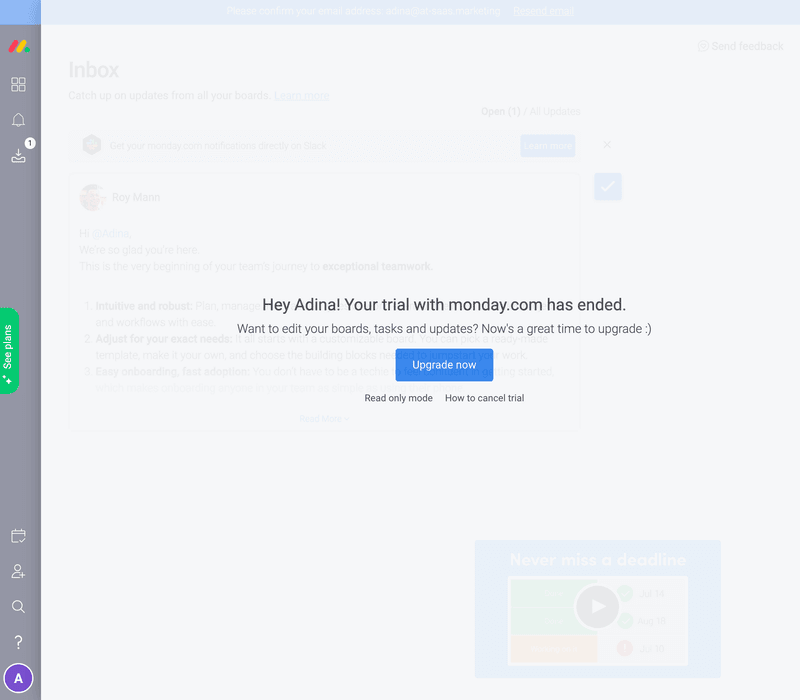Image resolution: width=800 pixels, height=700 pixels.
Task: Open My Week calendar icon
Action: tap(18, 537)
